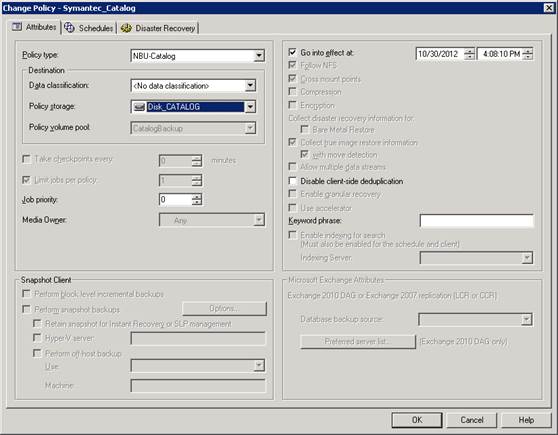The image size is (558, 435).
Task: Click the Cancel button
Action: click(x=472, y=420)
